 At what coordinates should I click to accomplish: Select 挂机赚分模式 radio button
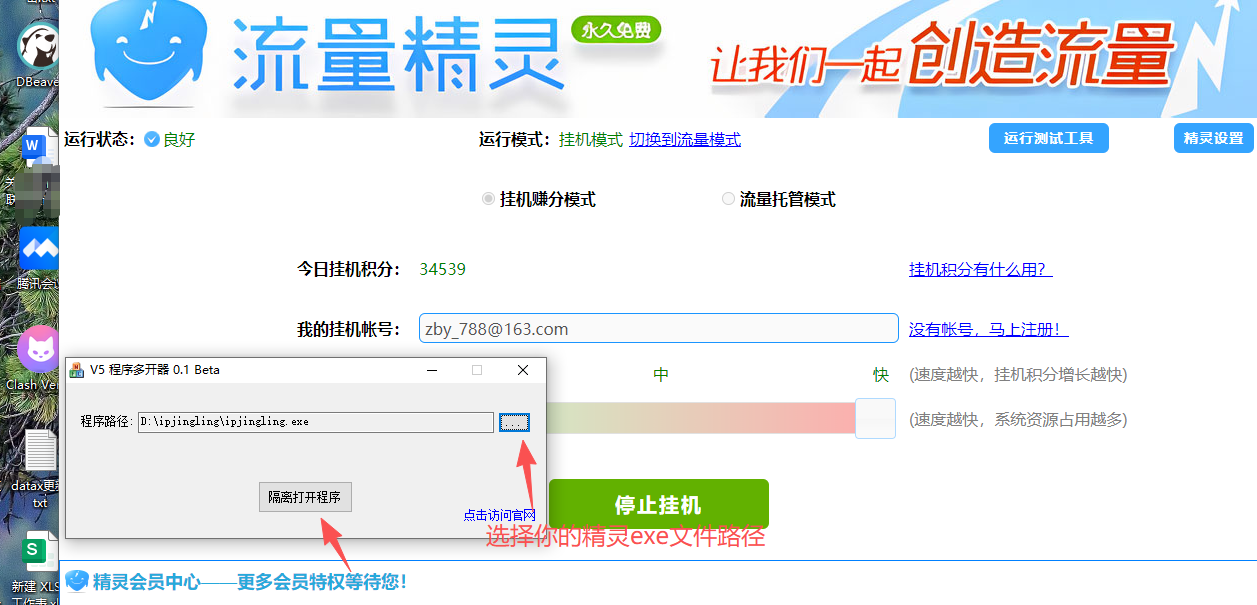click(x=488, y=199)
